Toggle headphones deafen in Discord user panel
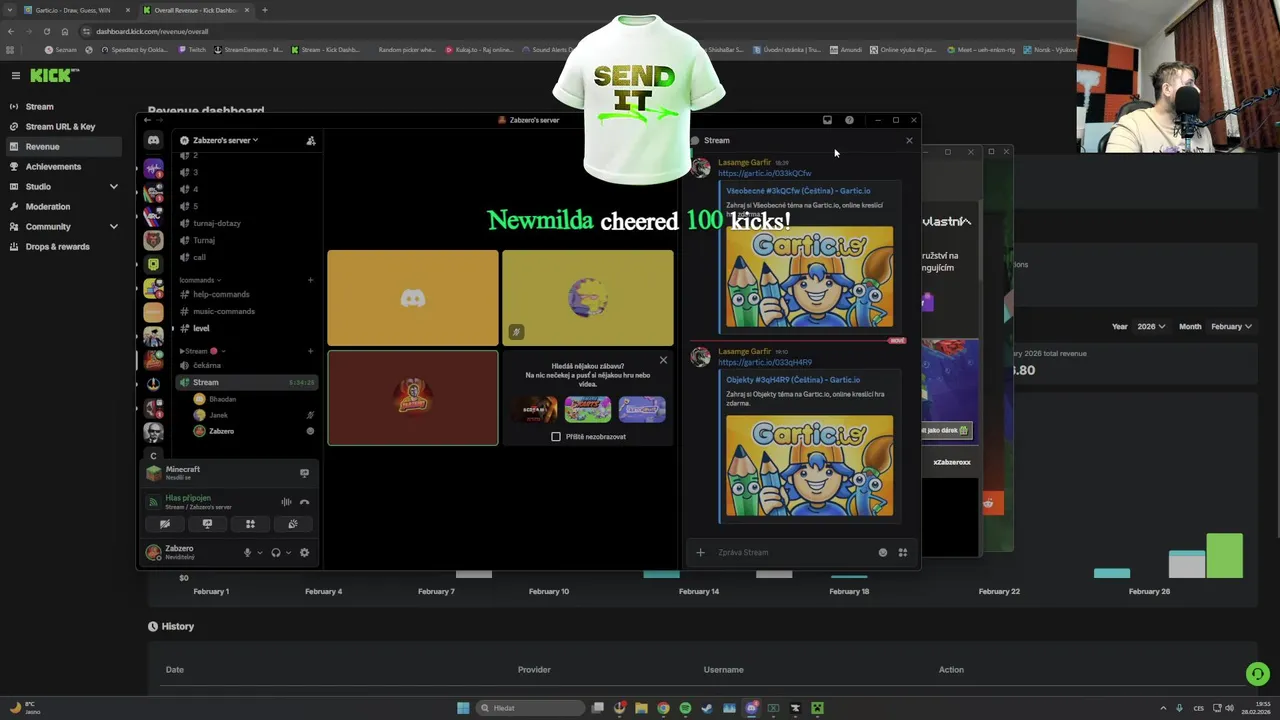The image size is (1280, 720). coord(275,552)
